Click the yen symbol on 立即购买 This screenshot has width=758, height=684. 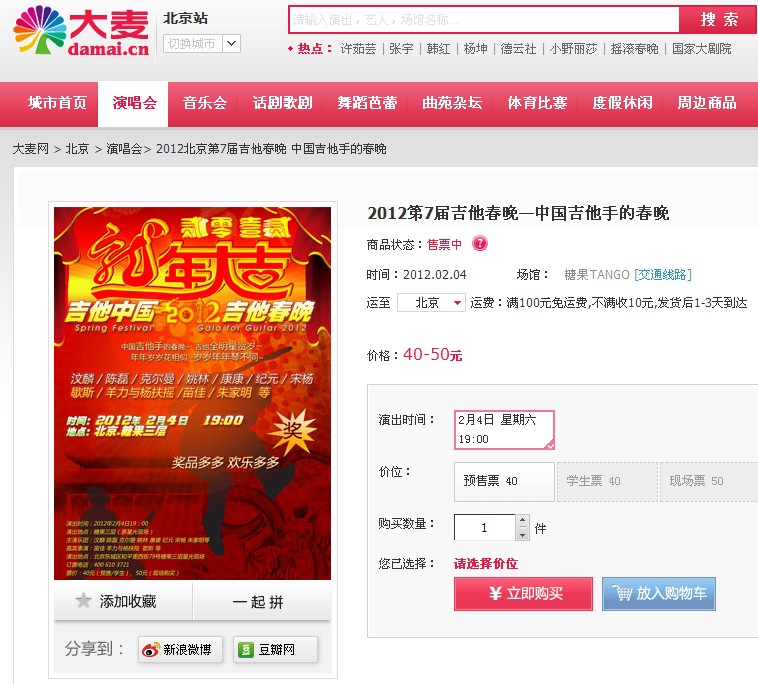[x=495, y=593]
